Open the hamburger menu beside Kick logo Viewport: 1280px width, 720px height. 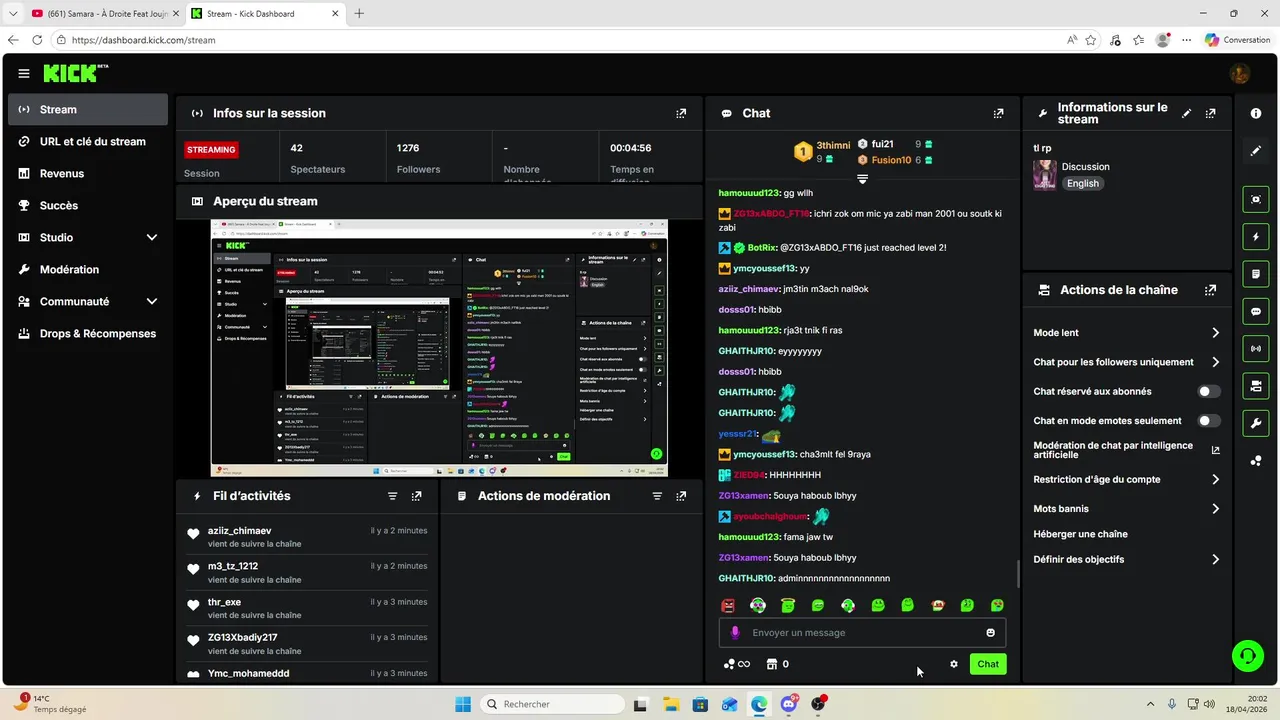point(24,73)
